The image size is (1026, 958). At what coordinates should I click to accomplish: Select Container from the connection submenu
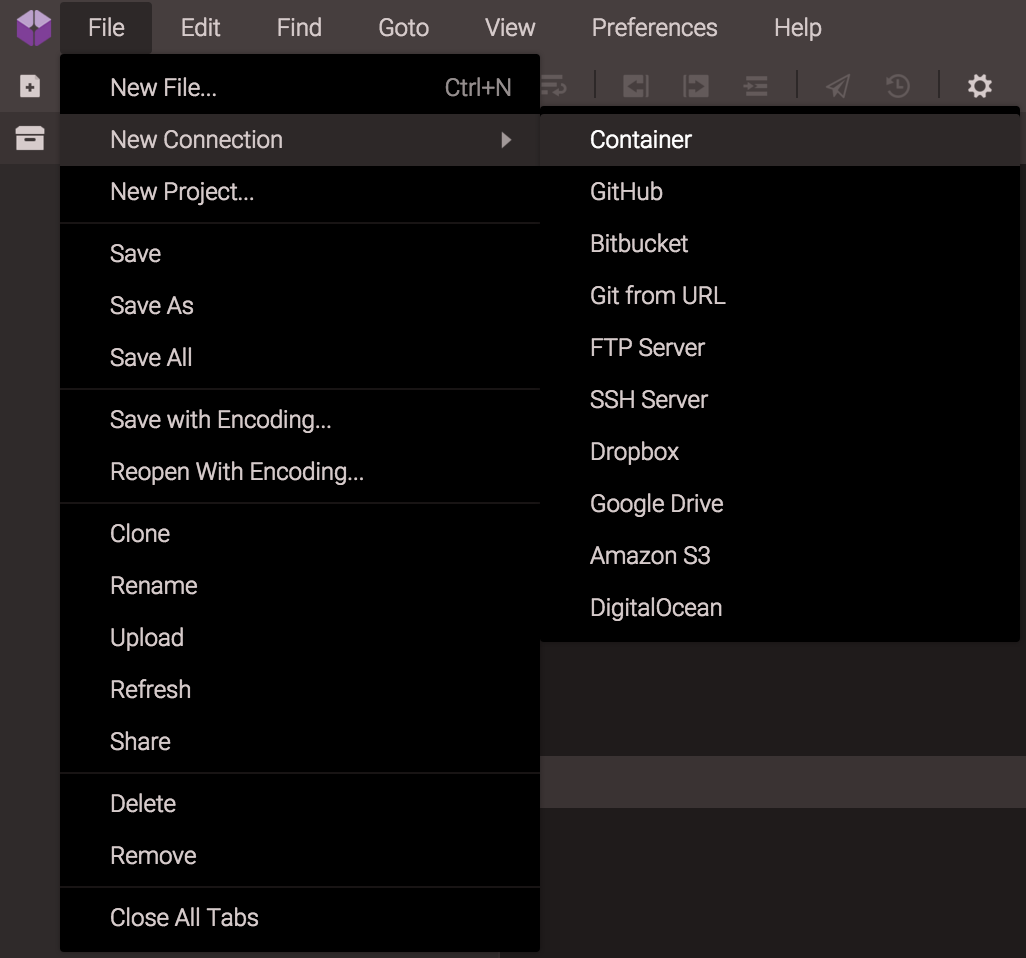641,140
